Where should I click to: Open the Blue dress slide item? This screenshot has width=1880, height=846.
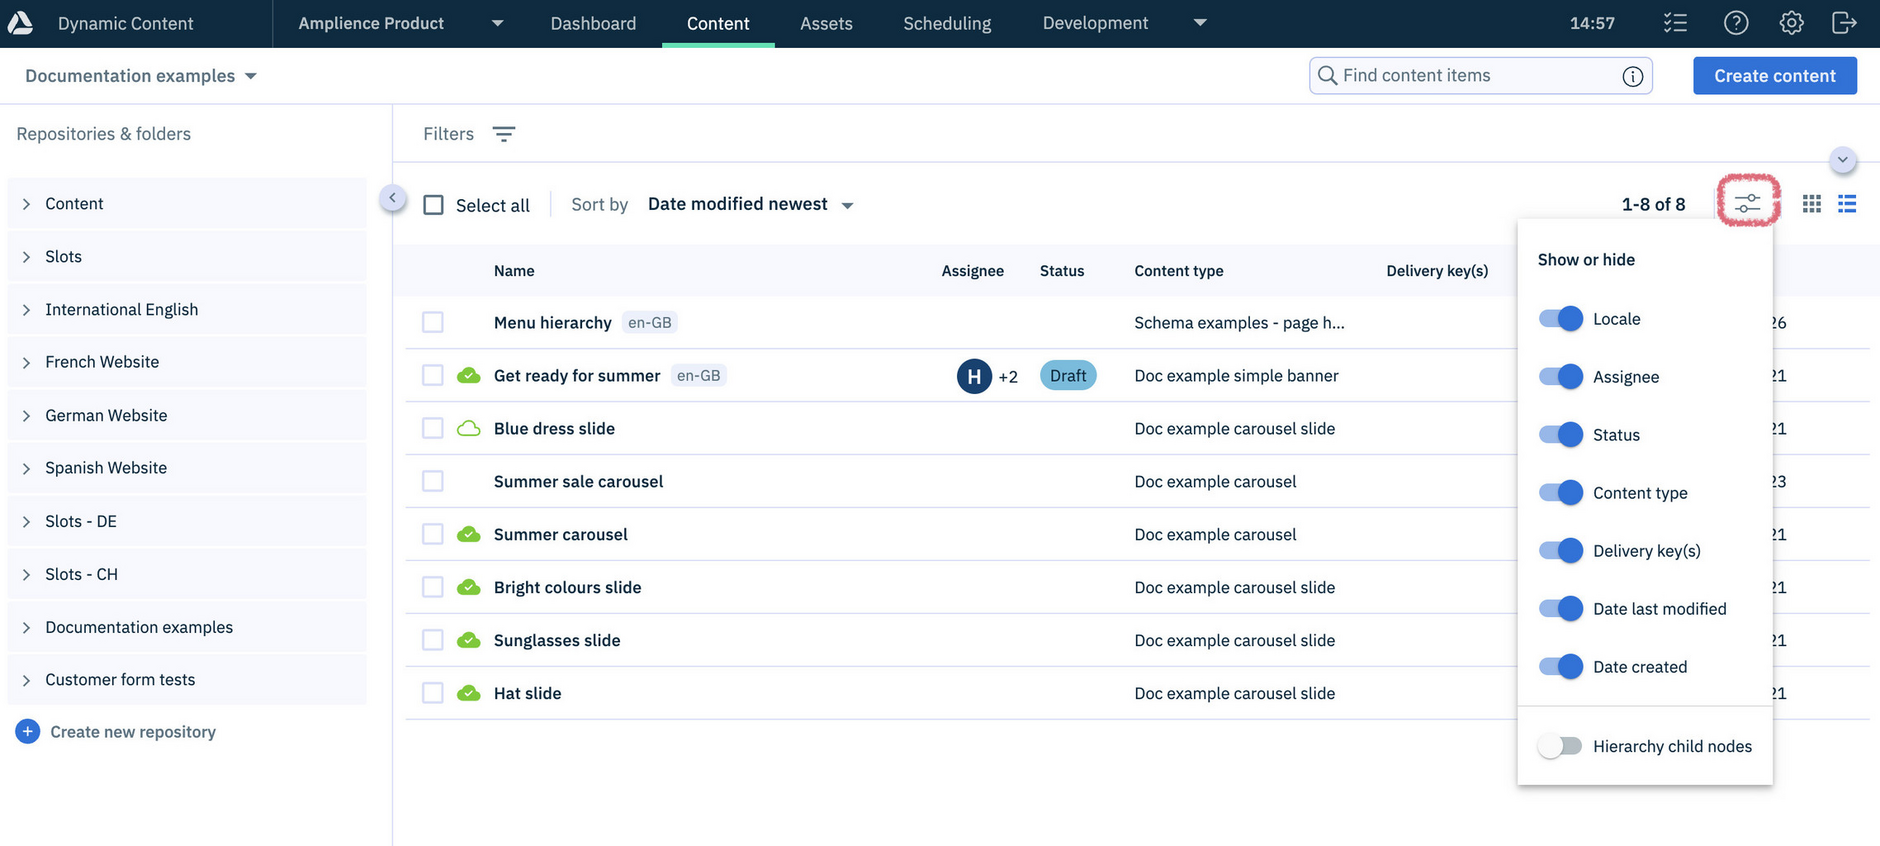(x=554, y=429)
